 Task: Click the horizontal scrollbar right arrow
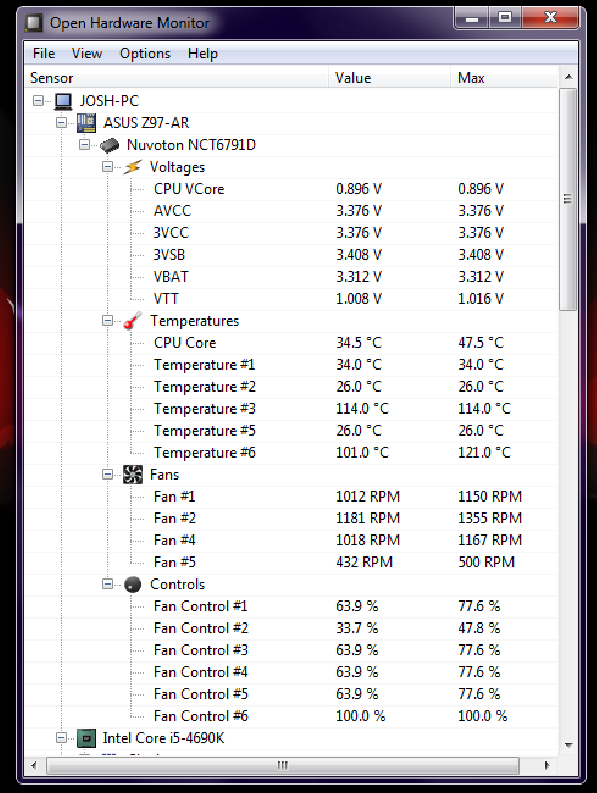tap(547, 765)
